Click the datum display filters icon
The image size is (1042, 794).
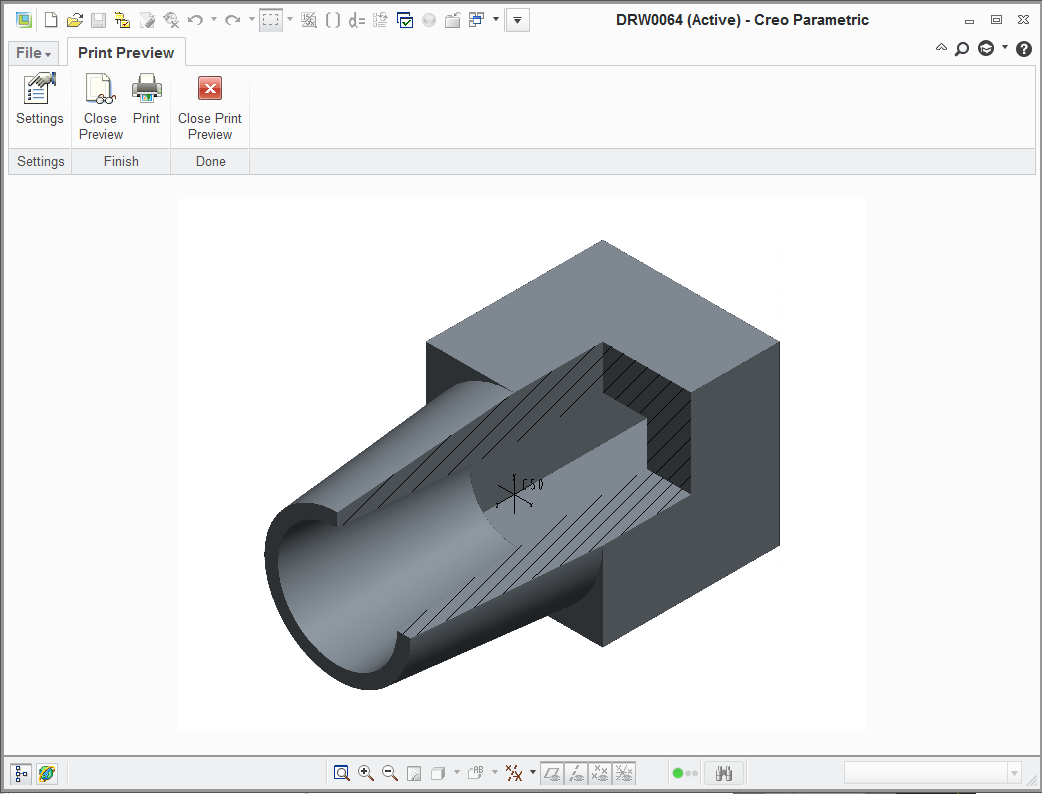click(514, 773)
